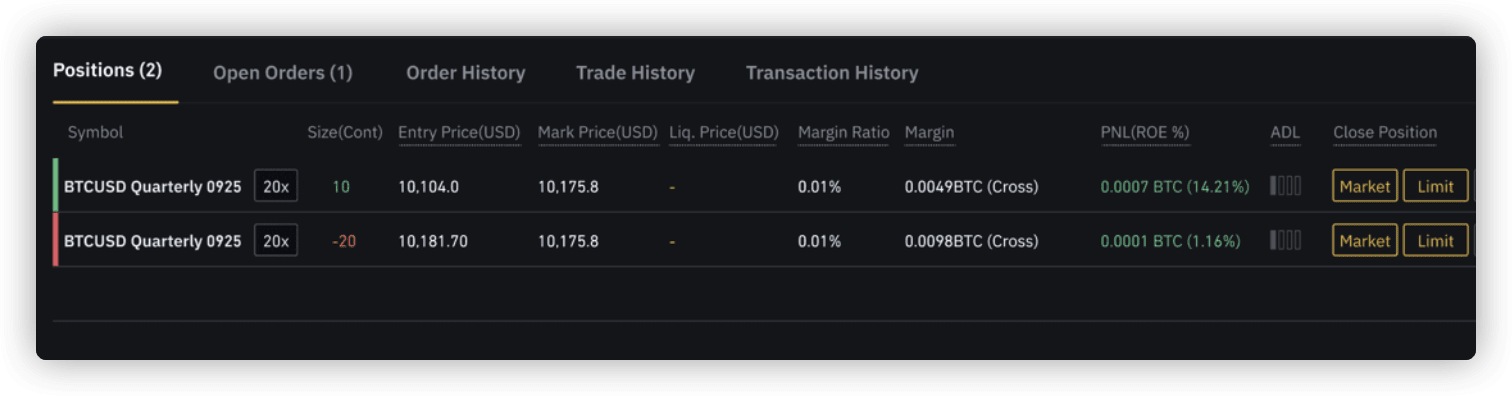Select the Positions (2) tab

pos(107,71)
